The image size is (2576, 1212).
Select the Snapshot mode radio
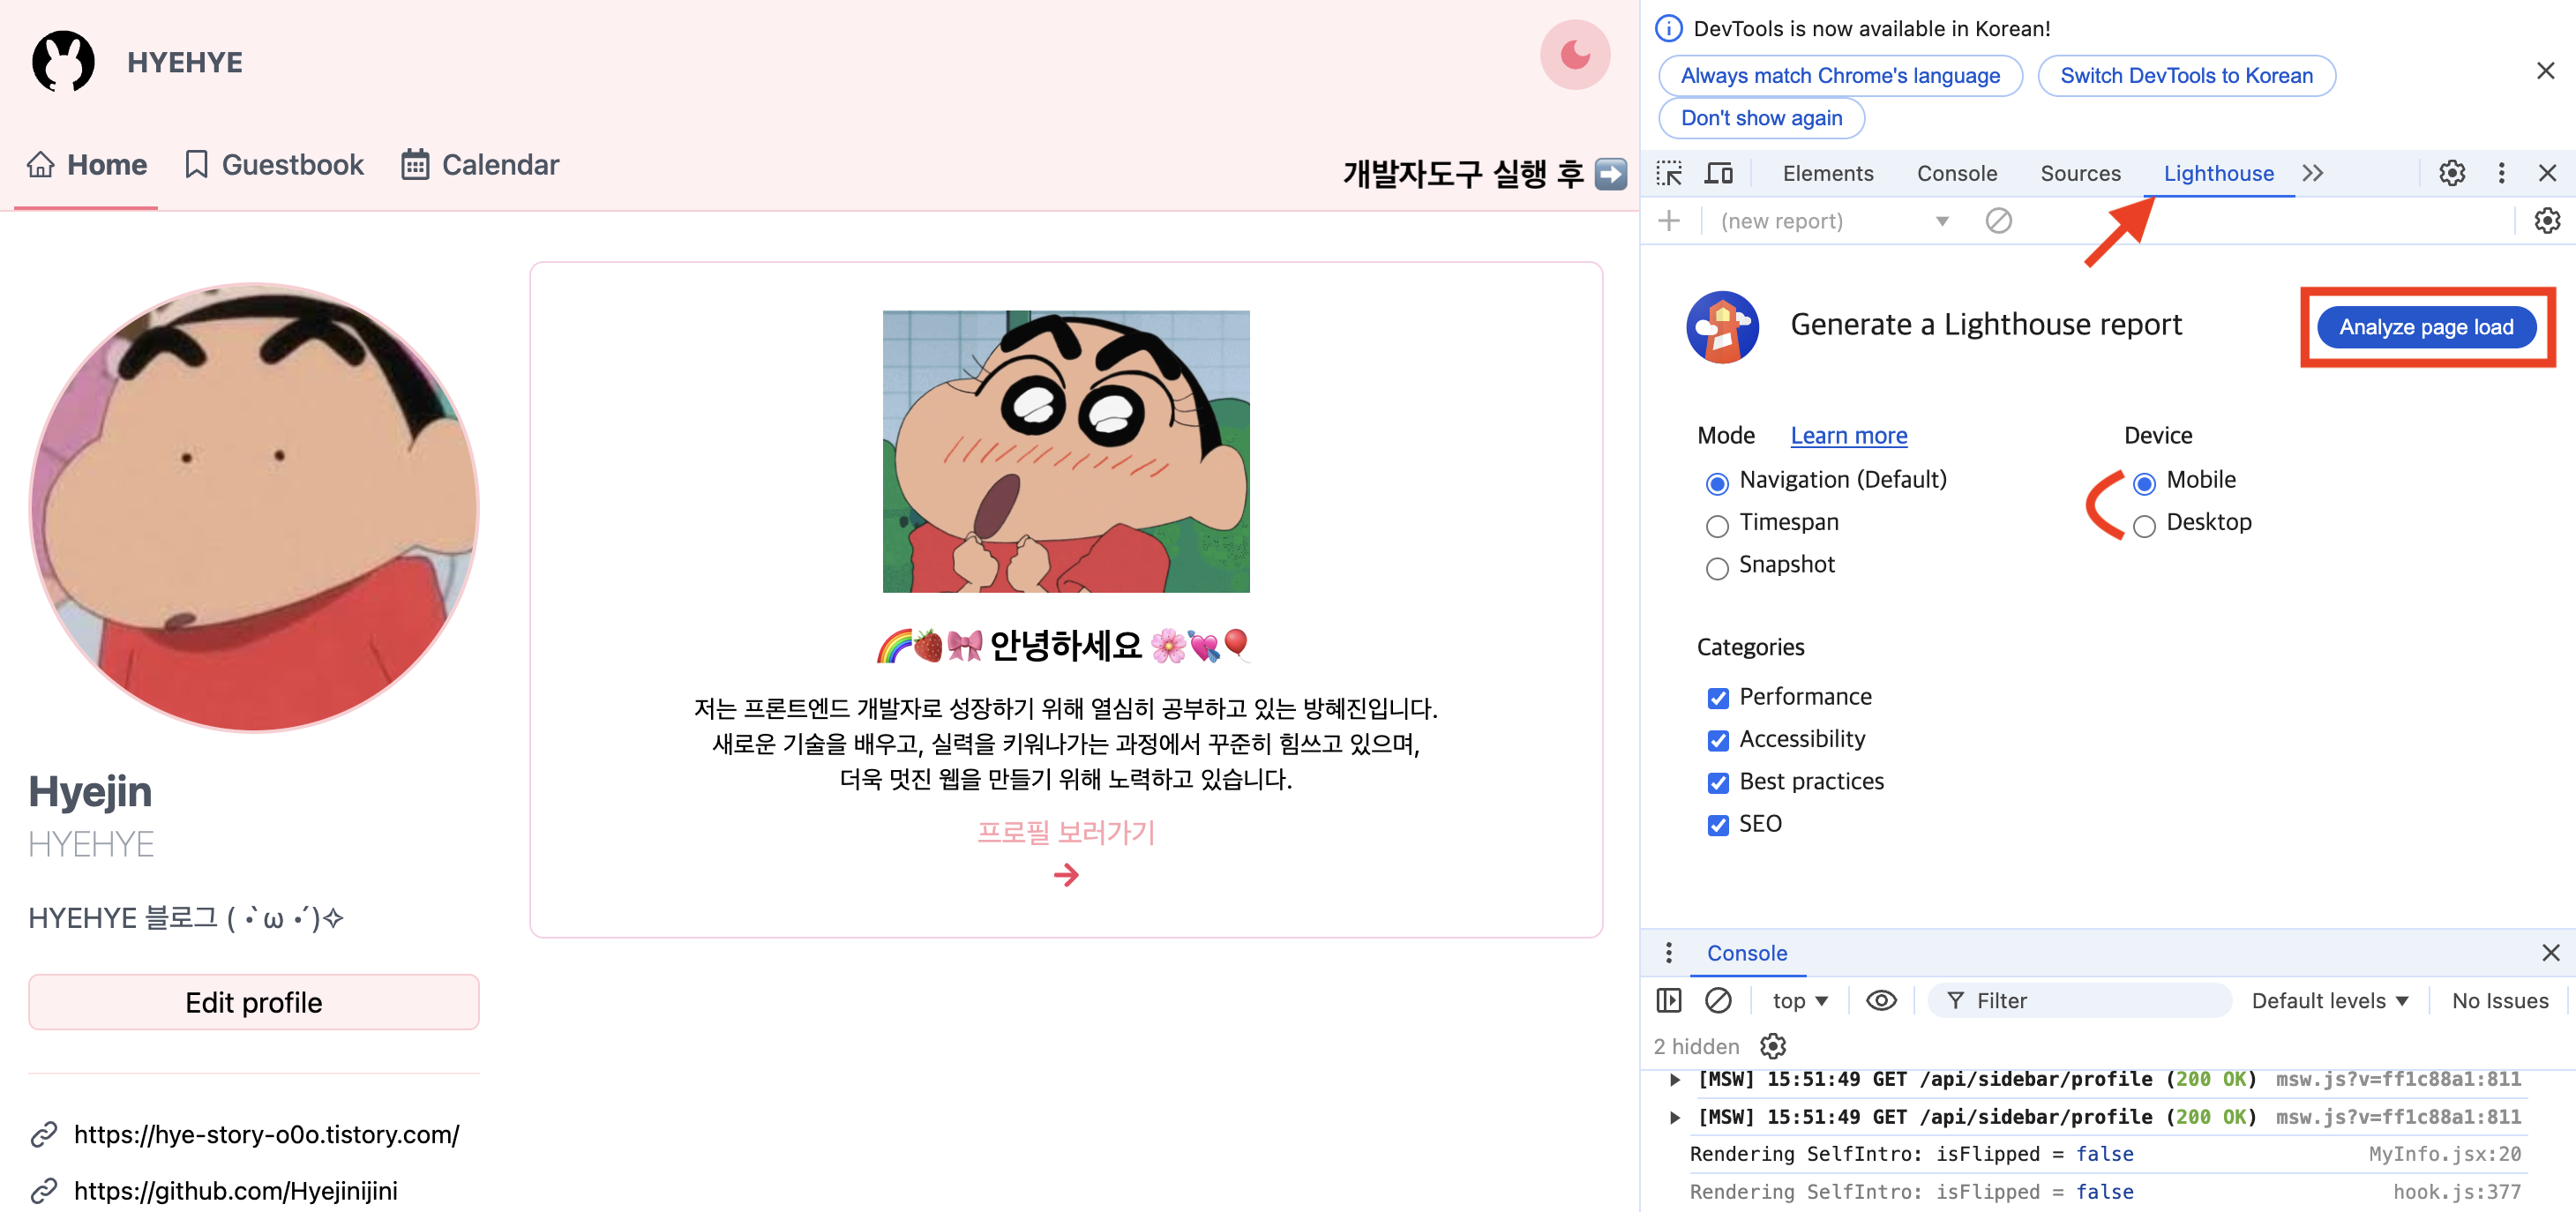1716,568
